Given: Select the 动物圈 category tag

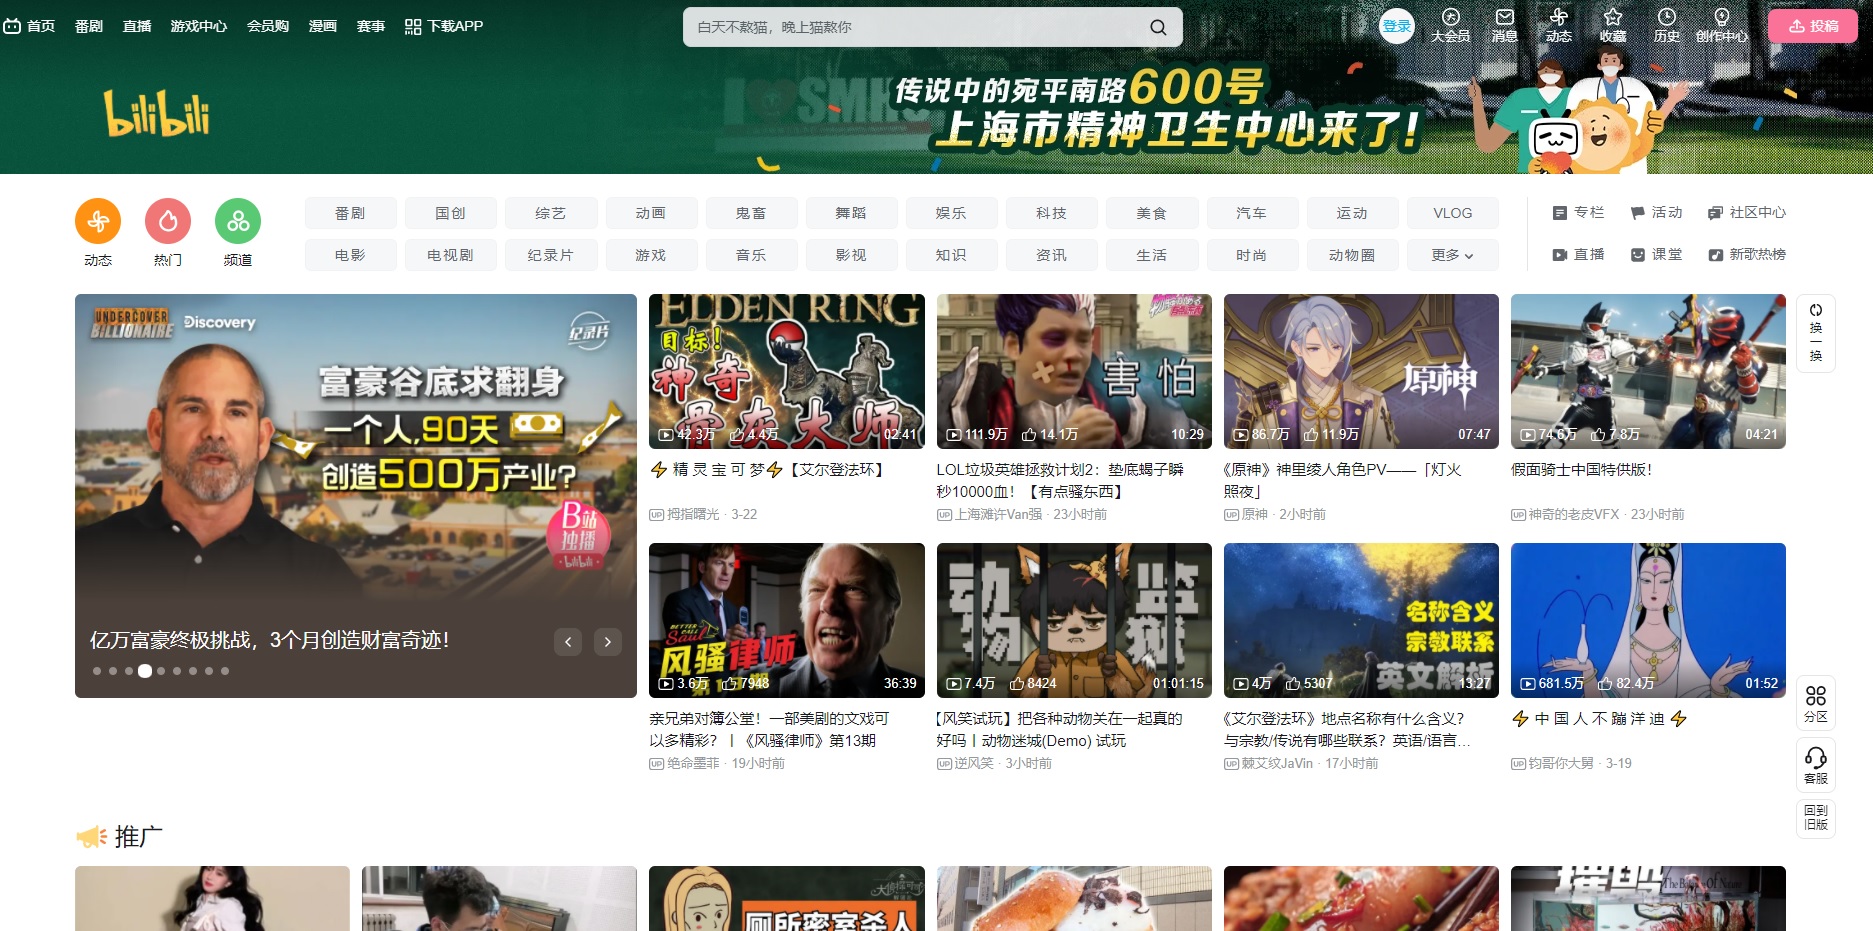Looking at the screenshot, I should [x=1352, y=255].
